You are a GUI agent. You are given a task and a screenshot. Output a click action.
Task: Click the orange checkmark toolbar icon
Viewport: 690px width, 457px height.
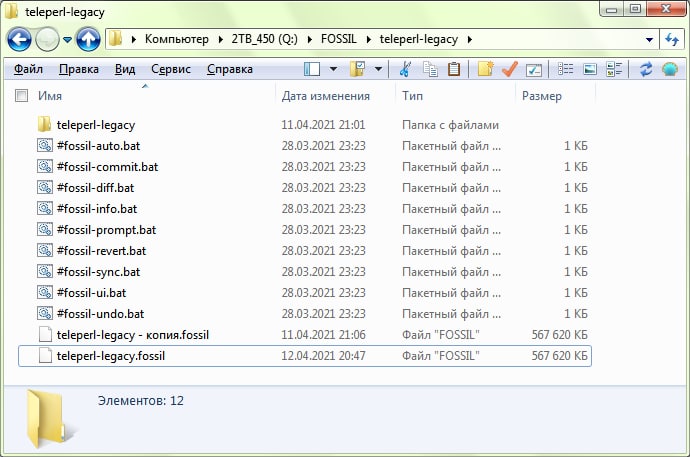(x=510, y=69)
